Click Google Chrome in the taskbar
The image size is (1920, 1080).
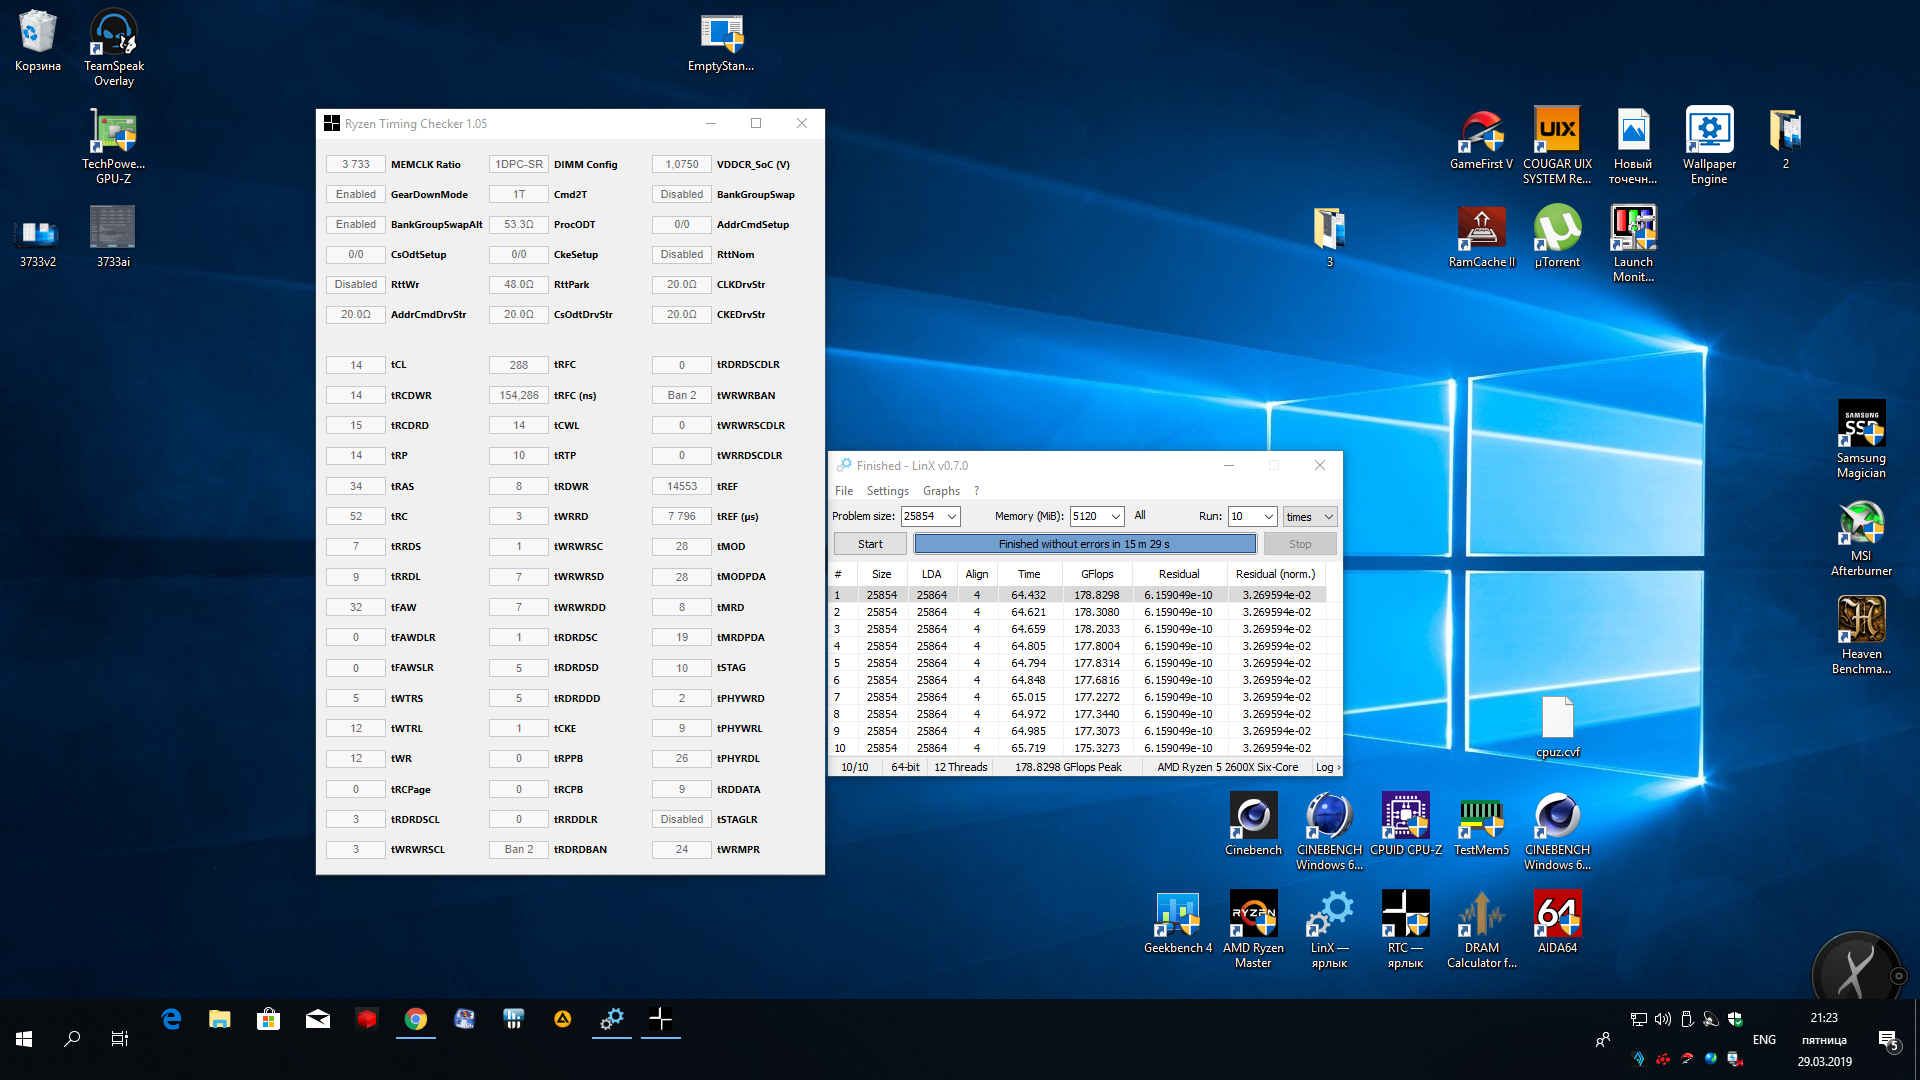(x=416, y=1019)
